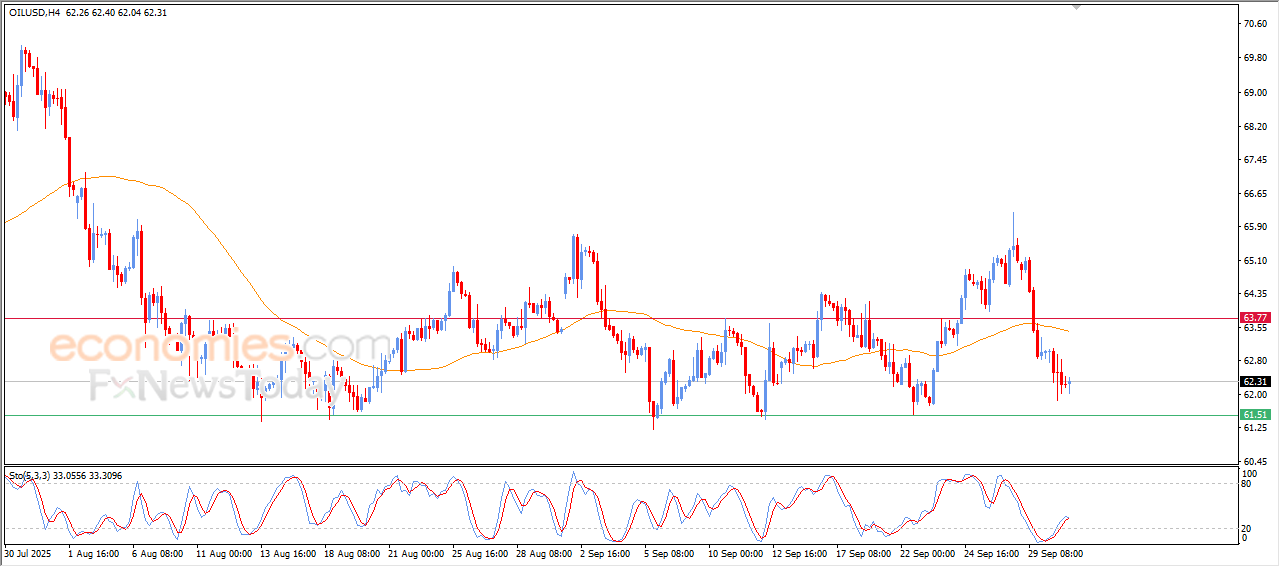The height and width of the screenshot is (567, 1280).
Task: Select the grey current price horizontal line
Action: coord(800,381)
